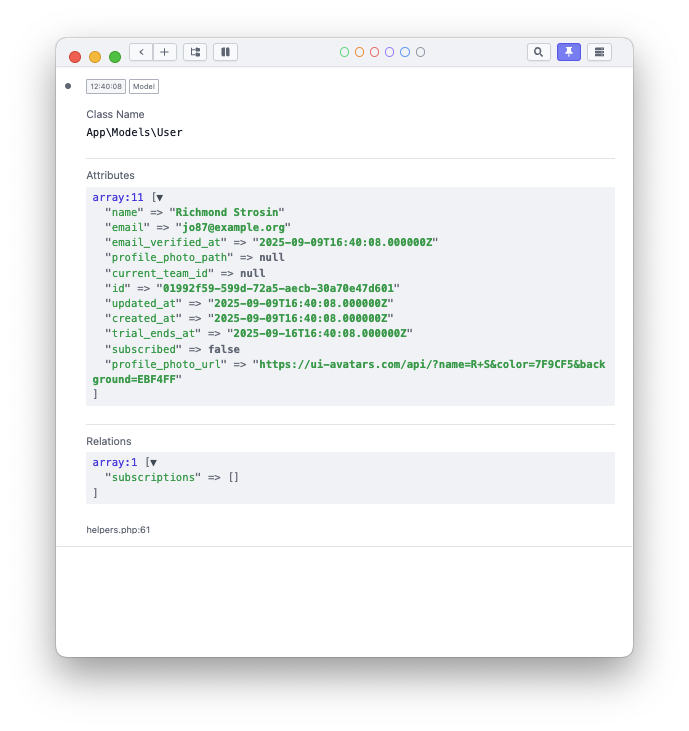Image resolution: width=689 pixels, height=731 pixels.
Task: Minimize window with yellow button
Action: click(x=95, y=57)
